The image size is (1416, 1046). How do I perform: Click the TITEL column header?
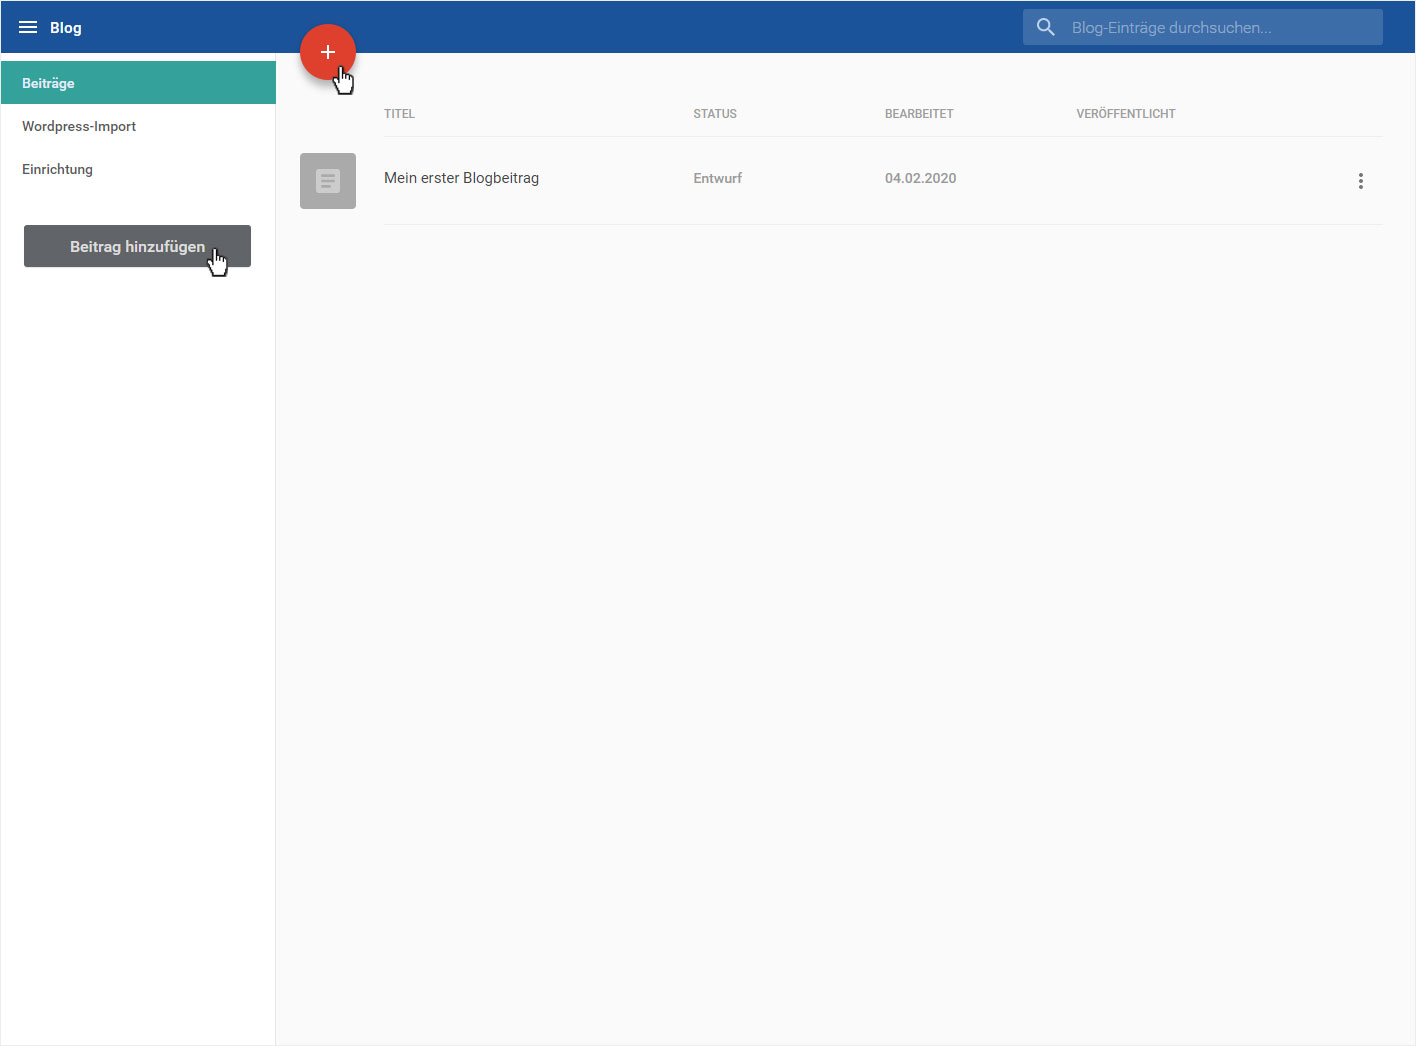[x=399, y=114]
